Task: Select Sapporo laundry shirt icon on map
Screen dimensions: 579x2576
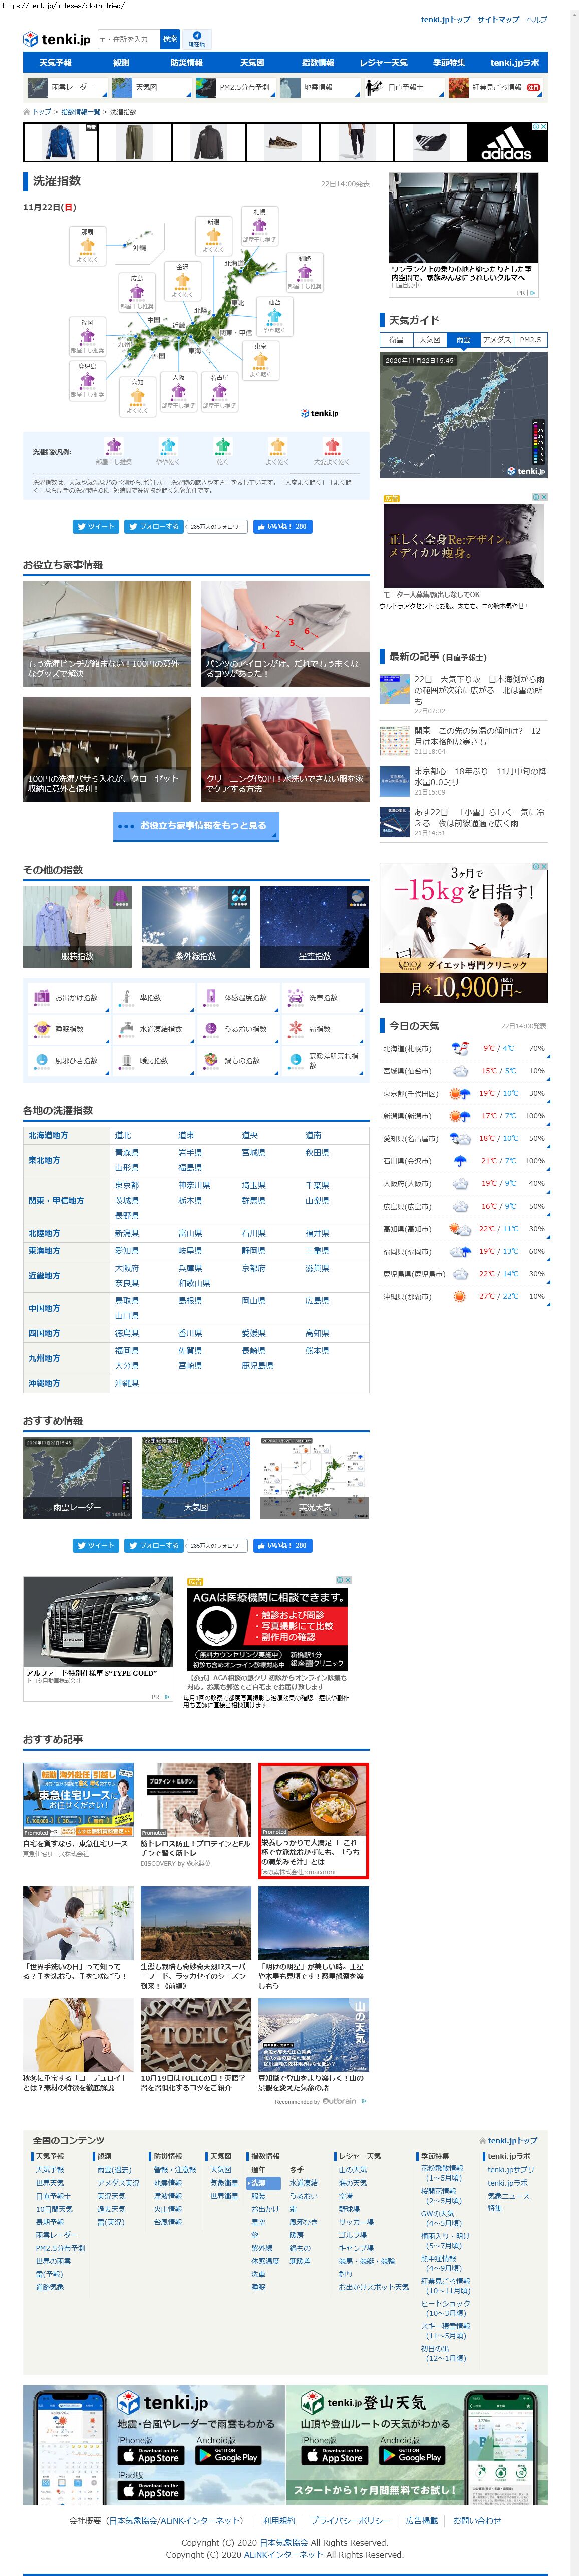Action: point(260,226)
